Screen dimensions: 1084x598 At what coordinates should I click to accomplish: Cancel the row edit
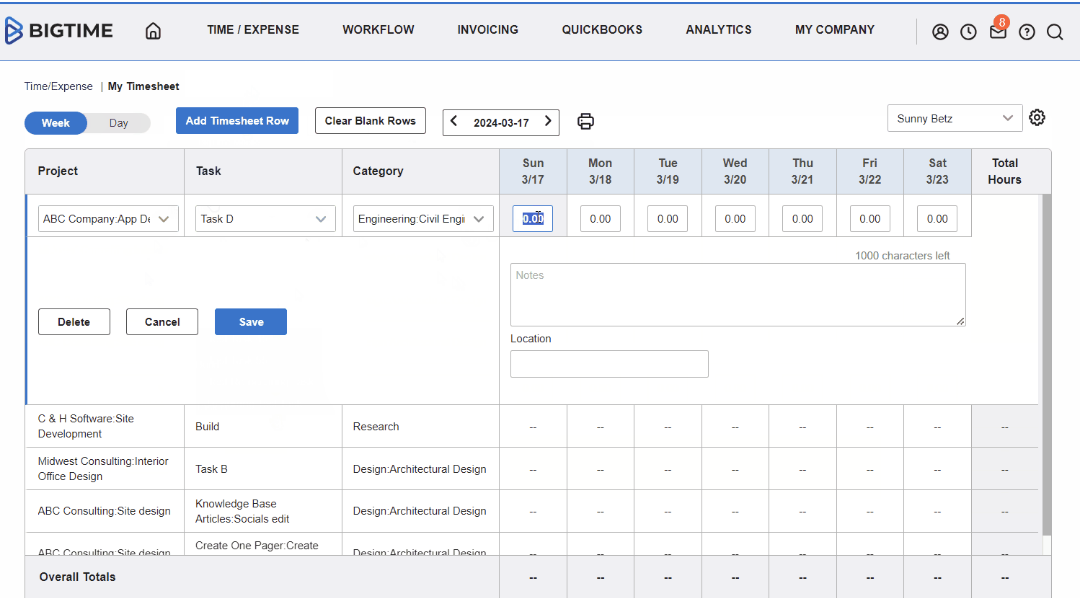(x=162, y=321)
